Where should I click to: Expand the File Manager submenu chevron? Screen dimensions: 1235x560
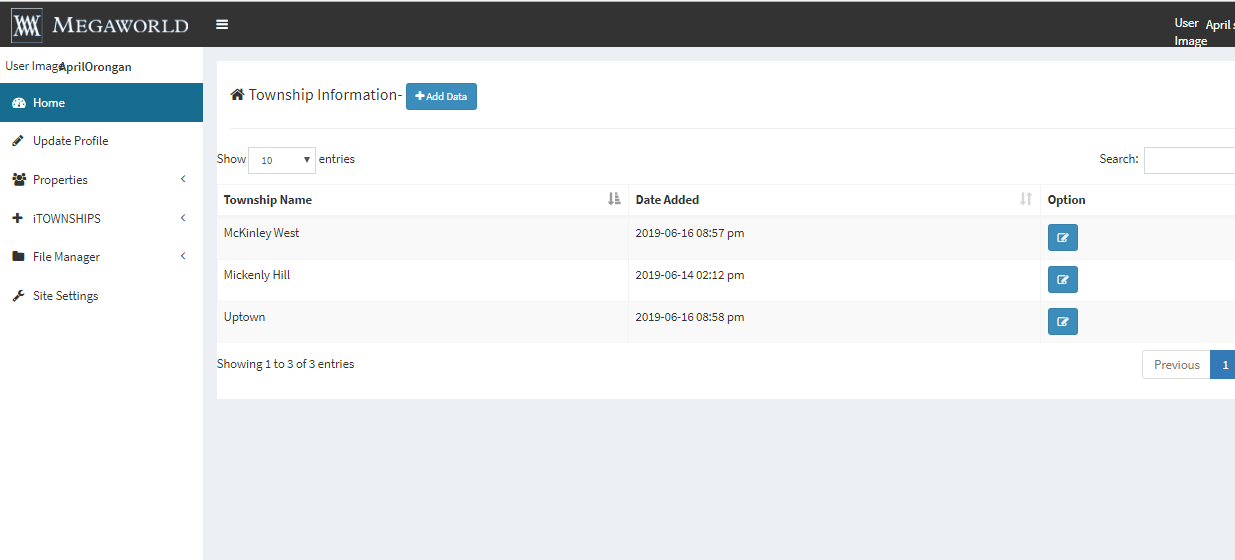point(183,256)
